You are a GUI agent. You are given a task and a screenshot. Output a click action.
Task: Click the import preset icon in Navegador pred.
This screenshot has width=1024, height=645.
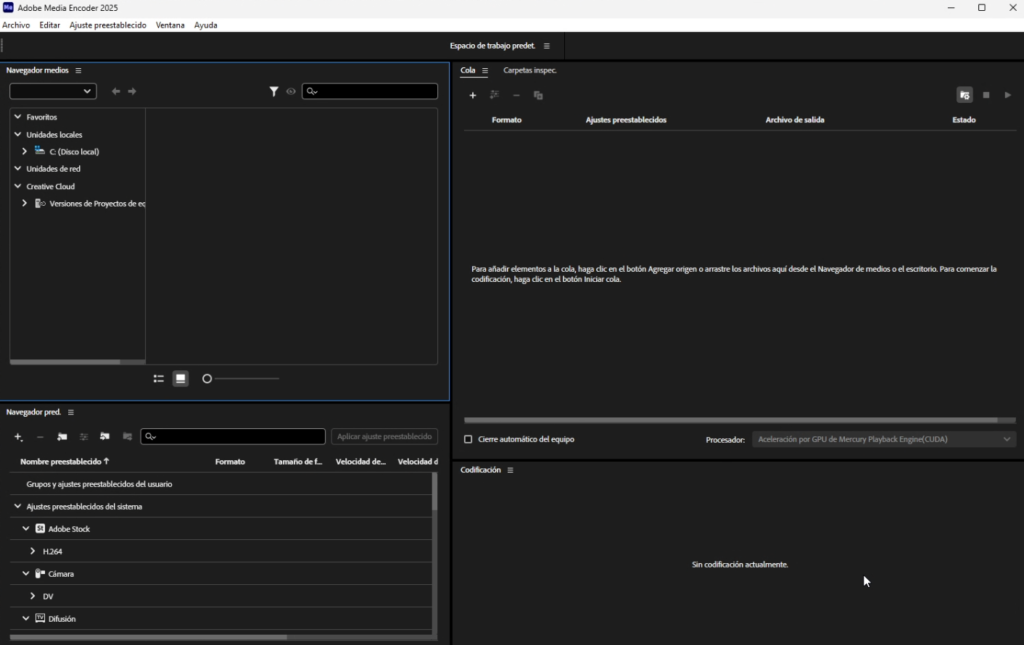tap(105, 437)
